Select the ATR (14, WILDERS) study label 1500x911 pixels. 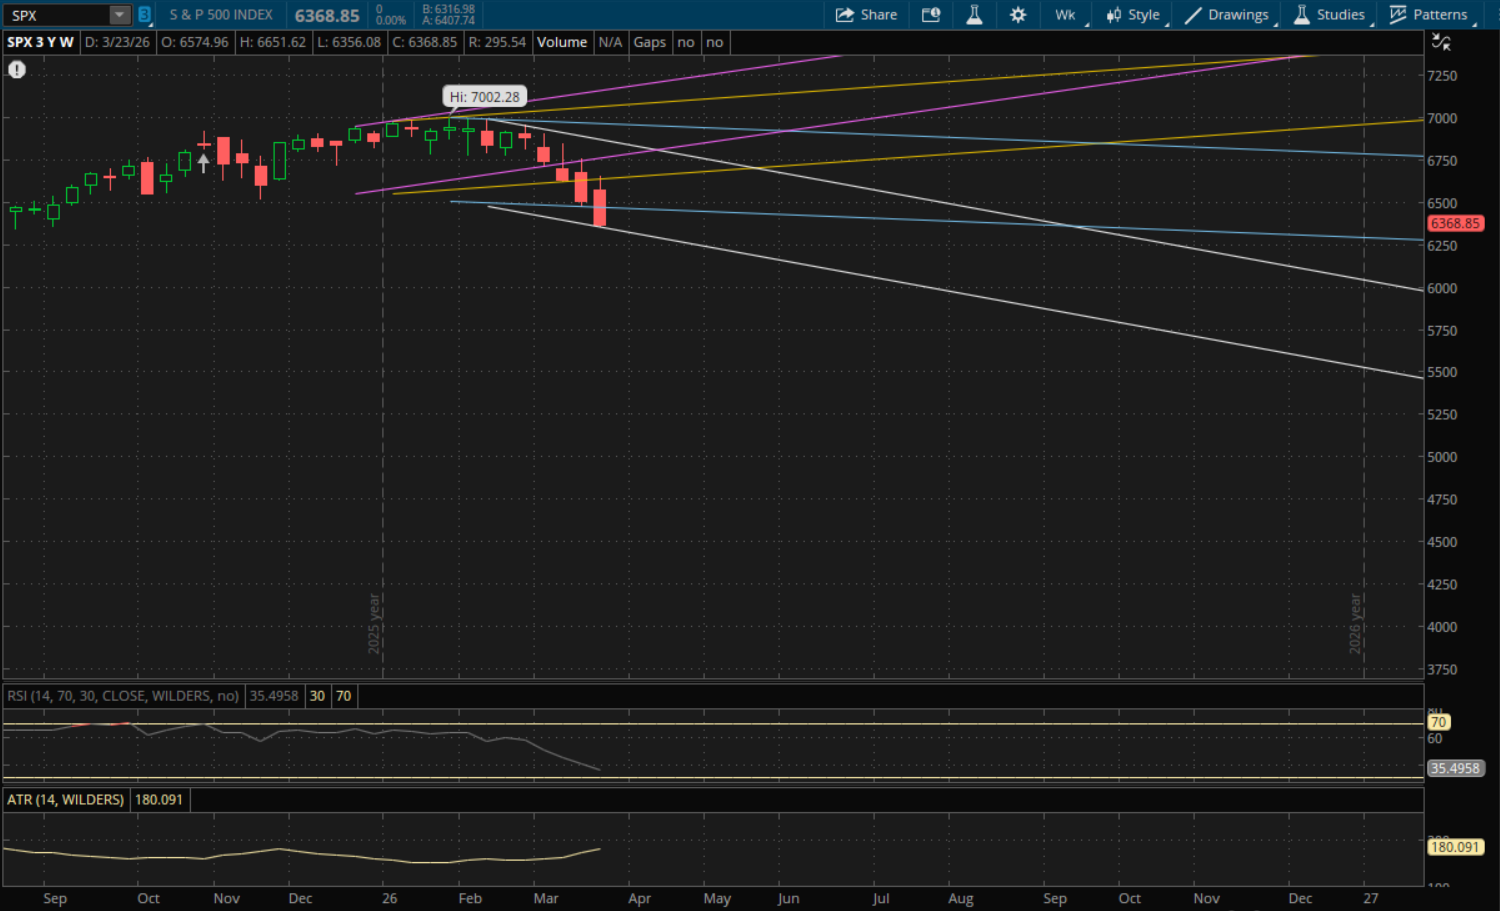pos(66,800)
